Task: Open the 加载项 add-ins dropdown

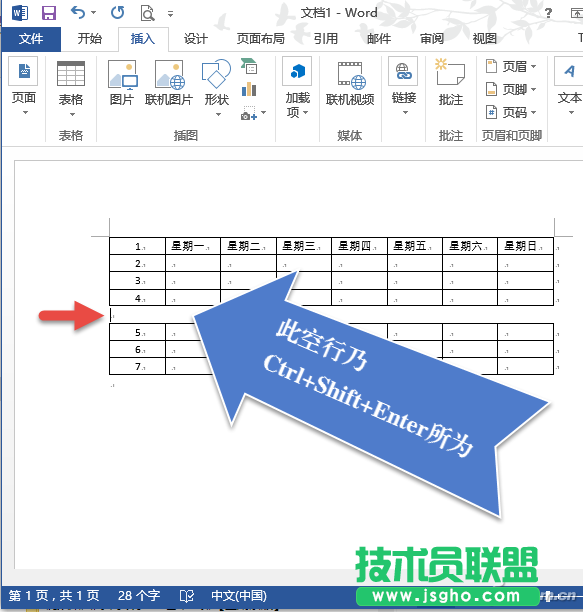Action: pyautogui.click(x=297, y=87)
